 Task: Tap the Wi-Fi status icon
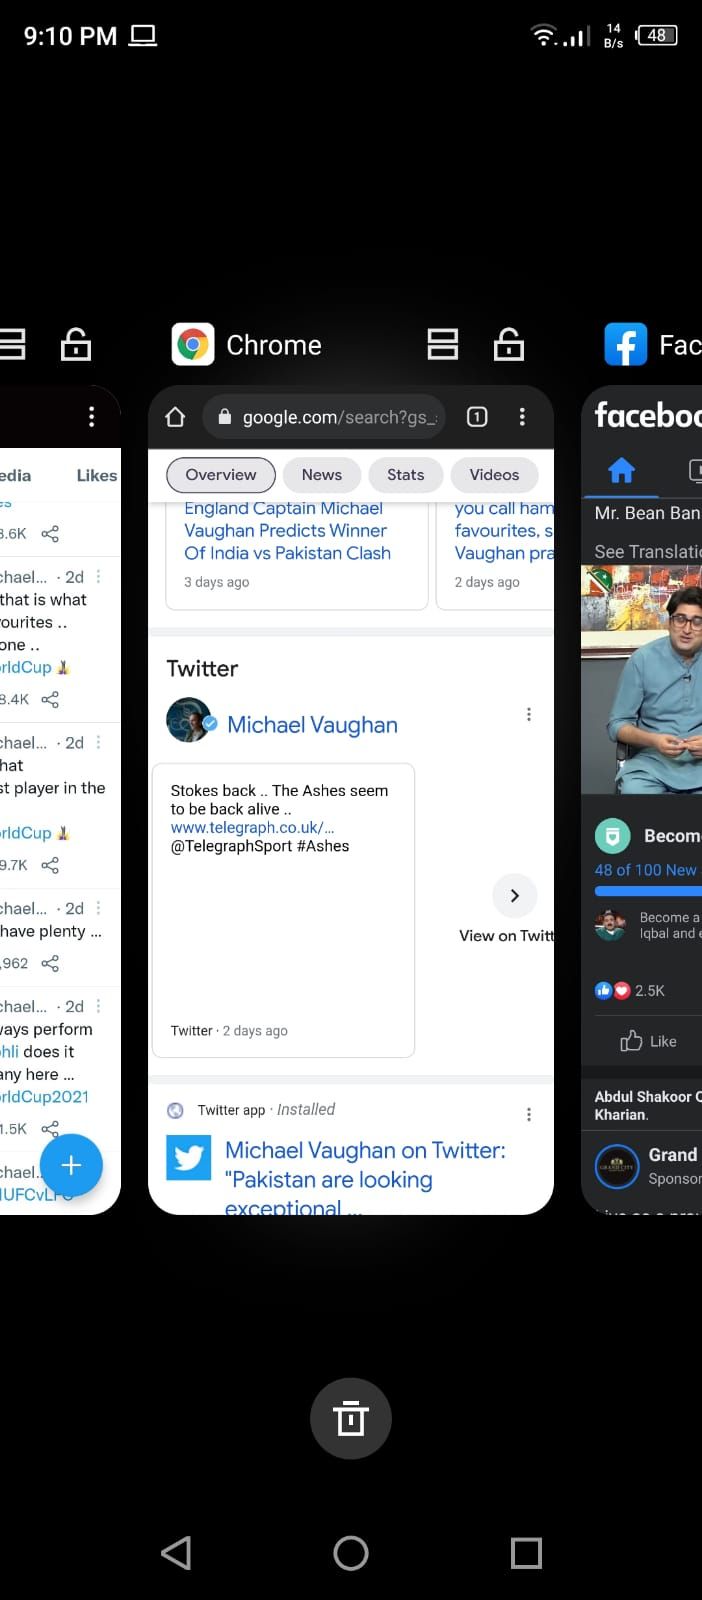(543, 36)
